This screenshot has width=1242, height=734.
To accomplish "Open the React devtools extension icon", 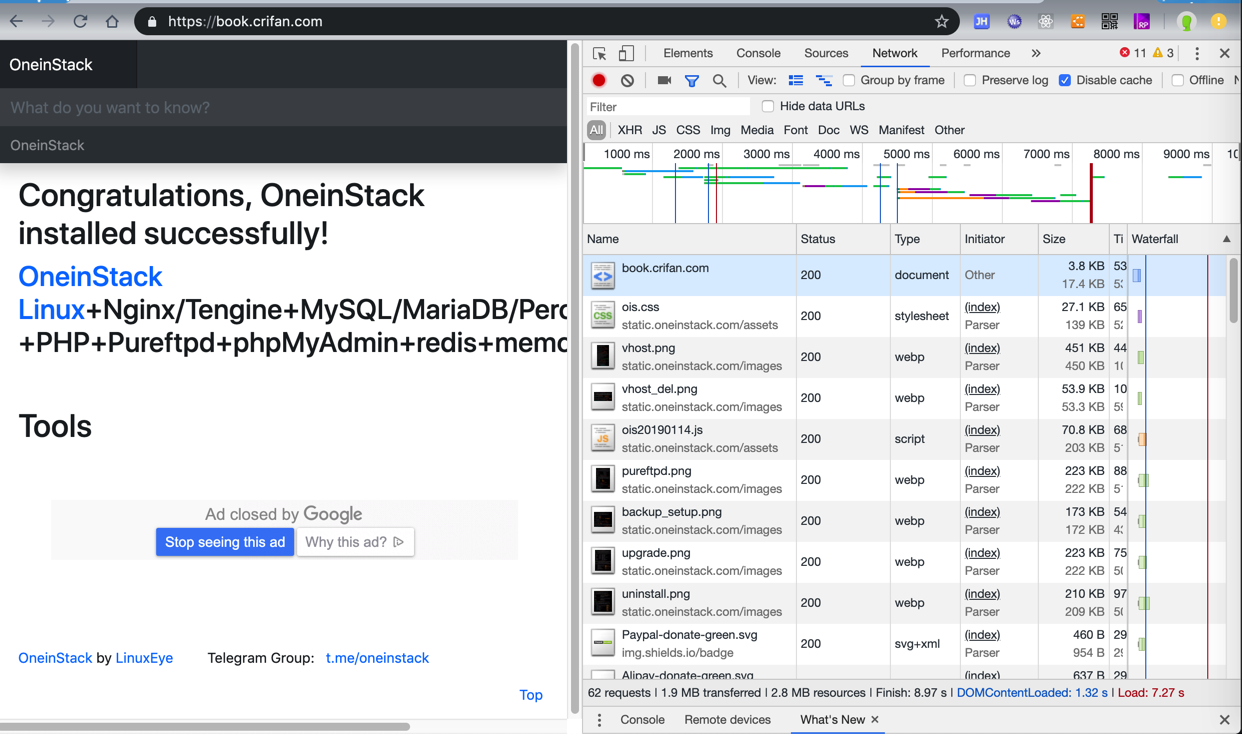I will tap(1045, 21).
